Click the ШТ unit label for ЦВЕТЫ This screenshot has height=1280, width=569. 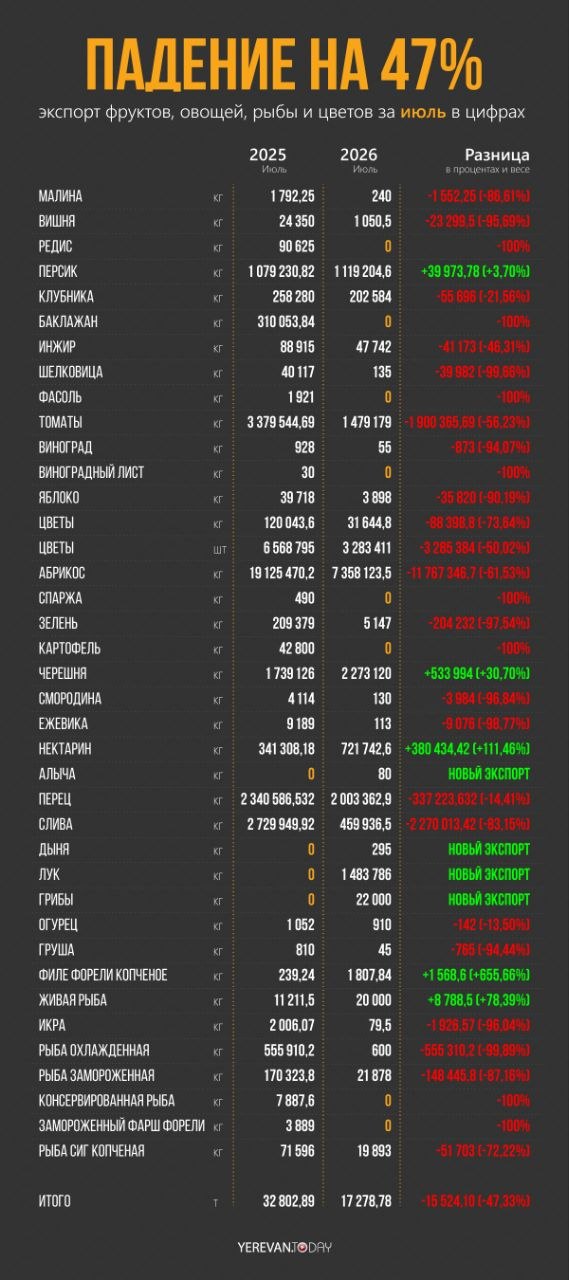[218, 549]
